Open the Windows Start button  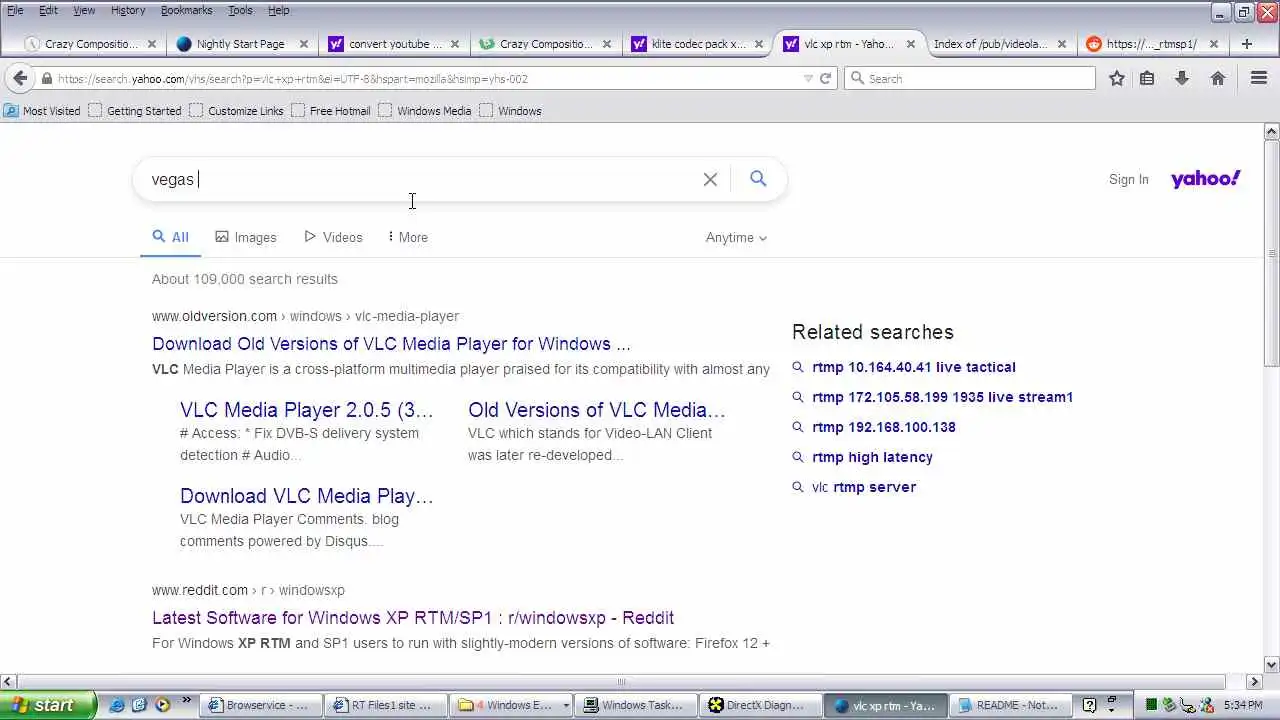(x=48, y=705)
